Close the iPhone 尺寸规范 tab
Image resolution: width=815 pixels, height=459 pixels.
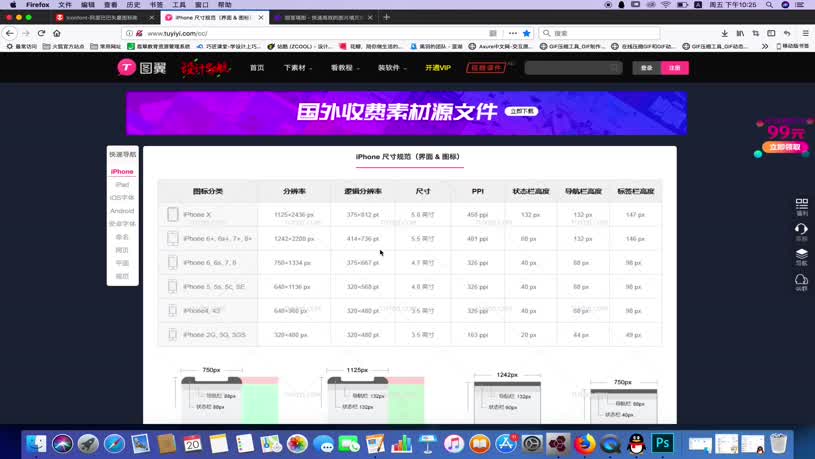[x=260, y=17]
